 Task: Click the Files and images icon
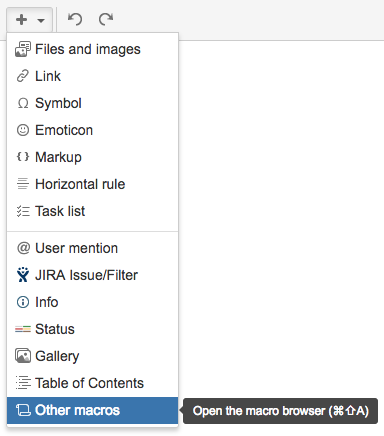coord(23,49)
